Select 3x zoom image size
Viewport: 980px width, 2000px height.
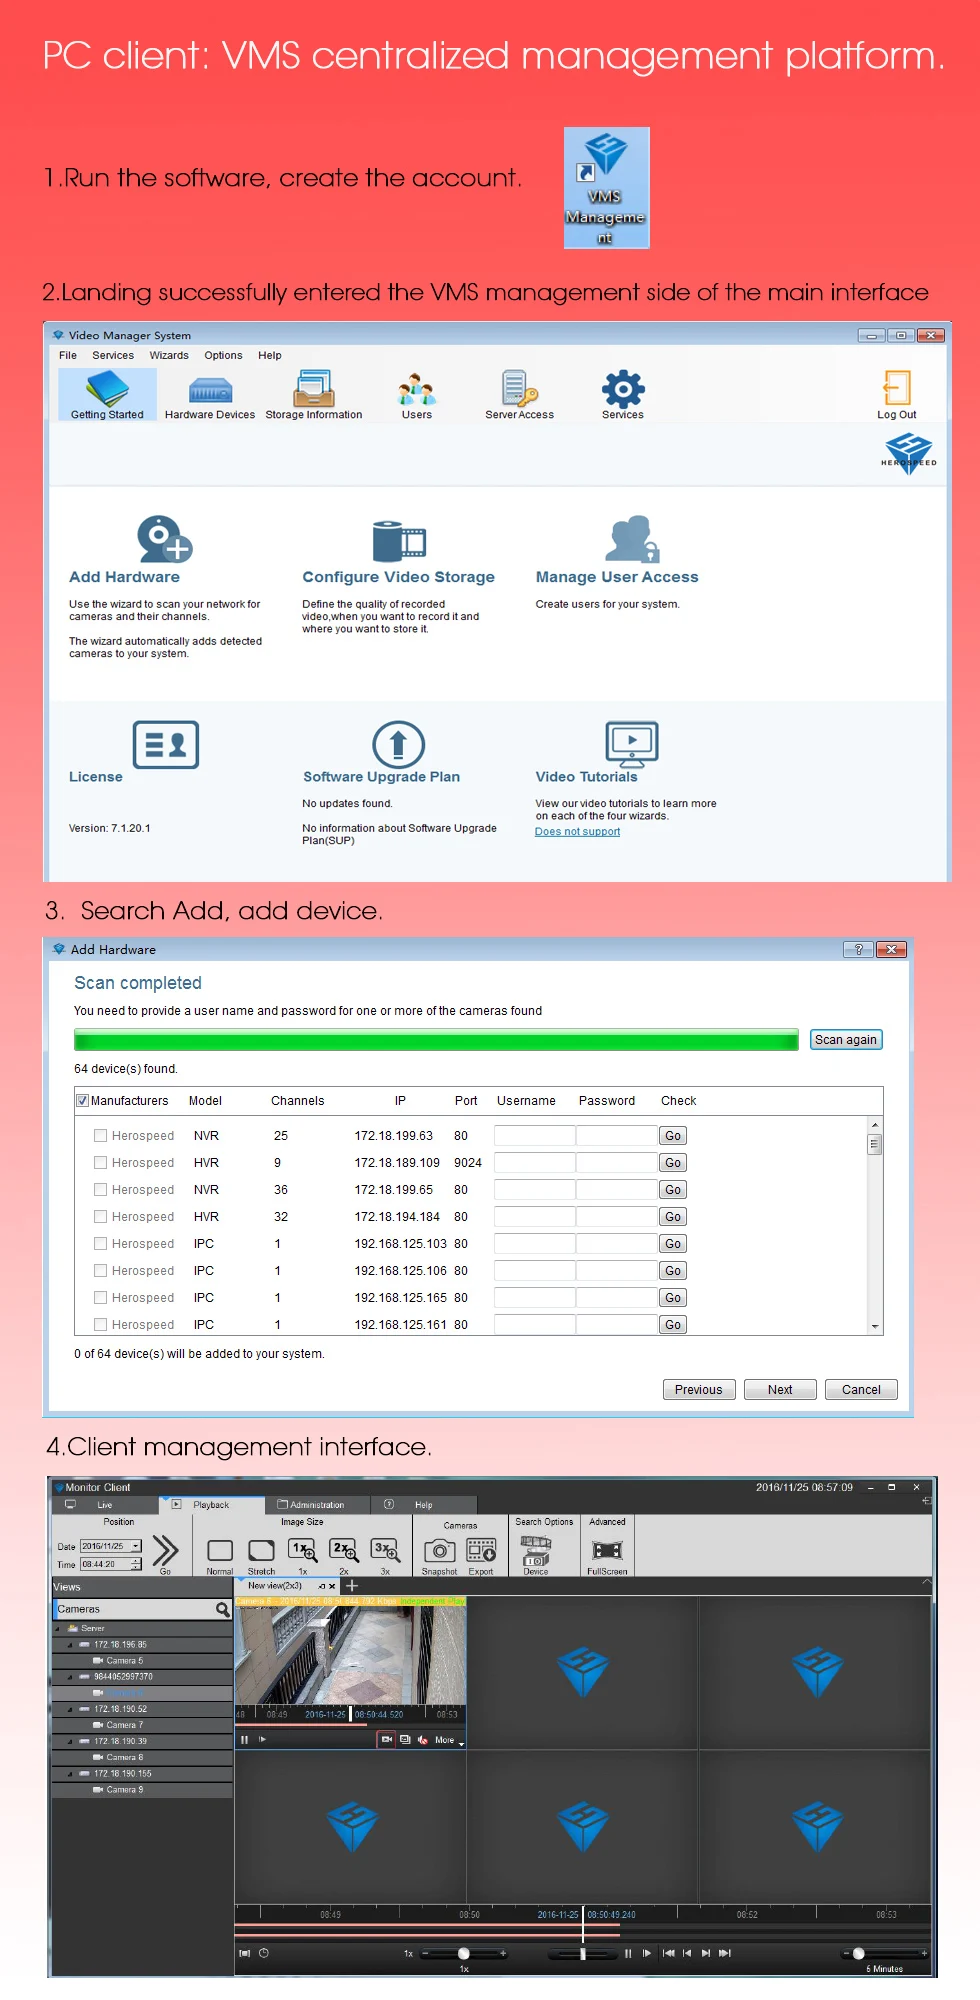pos(385,1551)
